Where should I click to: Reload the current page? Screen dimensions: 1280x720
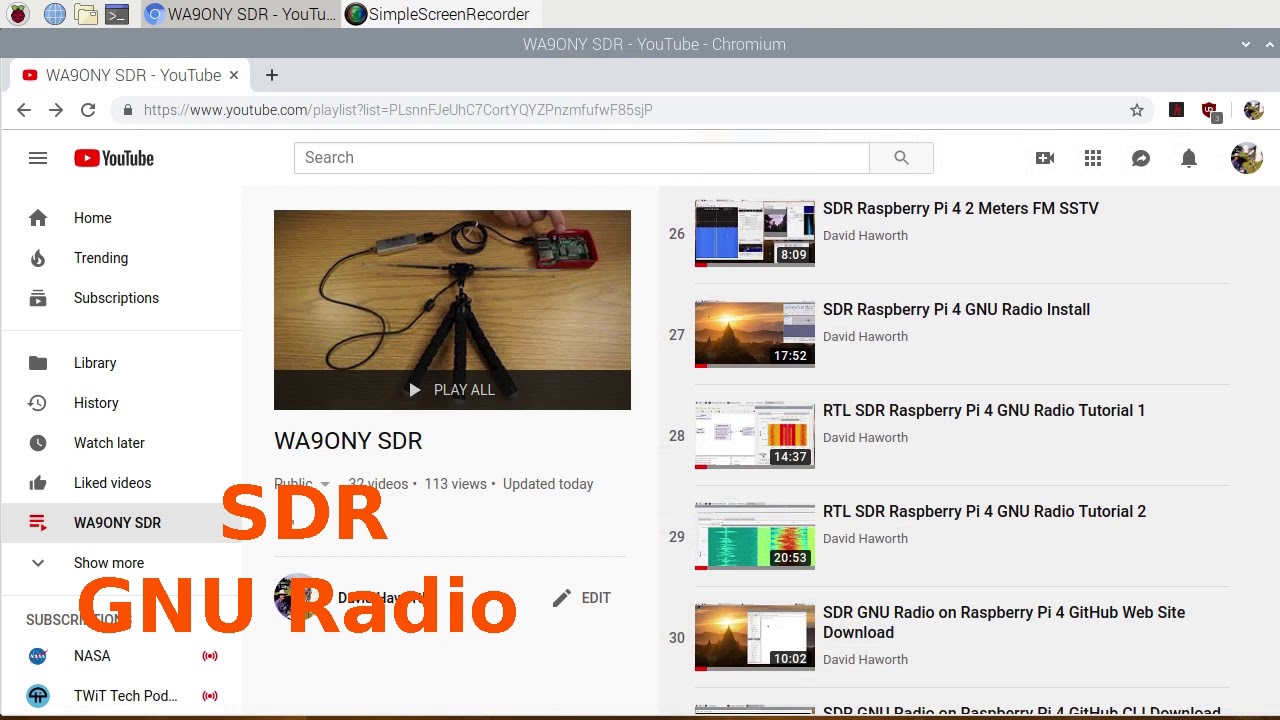point(88,110)
